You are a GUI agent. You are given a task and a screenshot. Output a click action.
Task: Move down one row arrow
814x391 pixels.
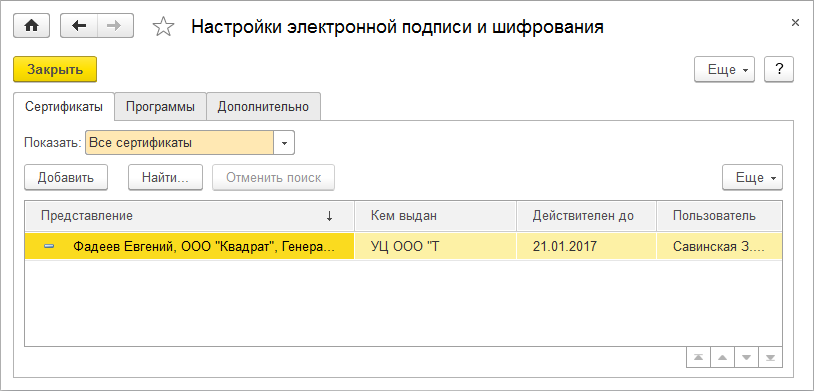[x=747, y=357]
